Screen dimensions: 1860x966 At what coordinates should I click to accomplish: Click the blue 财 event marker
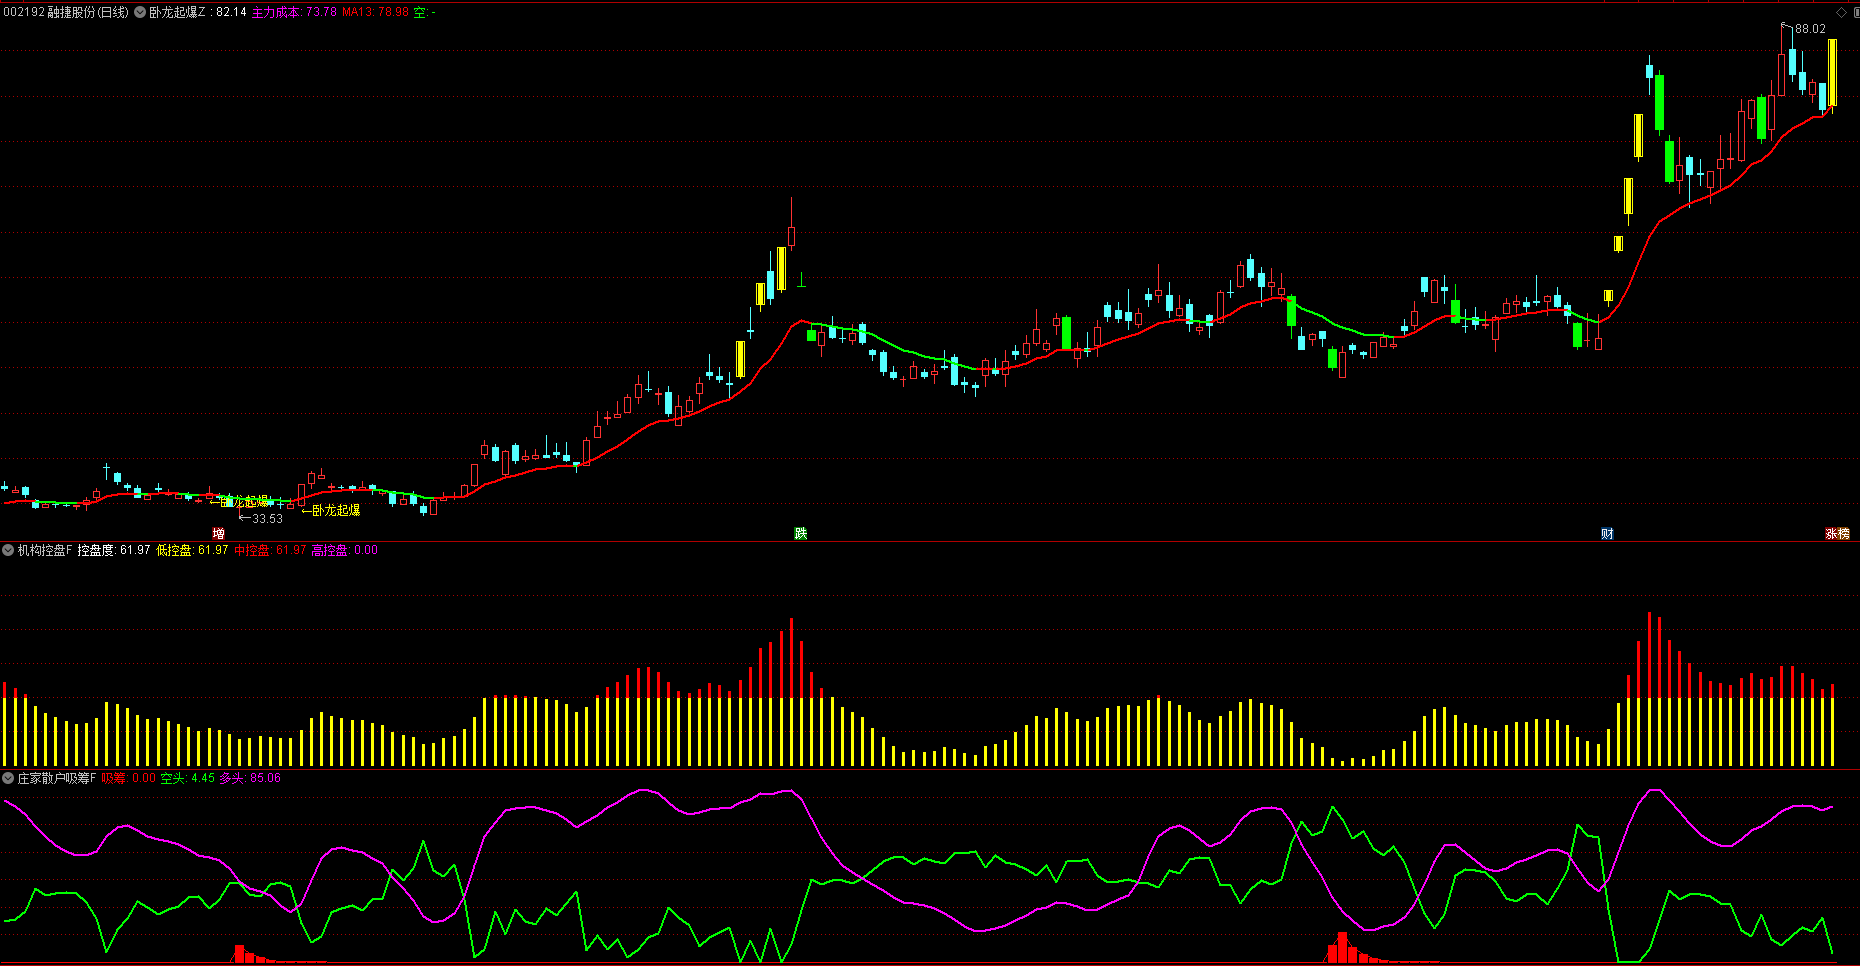pos(1607,534)
